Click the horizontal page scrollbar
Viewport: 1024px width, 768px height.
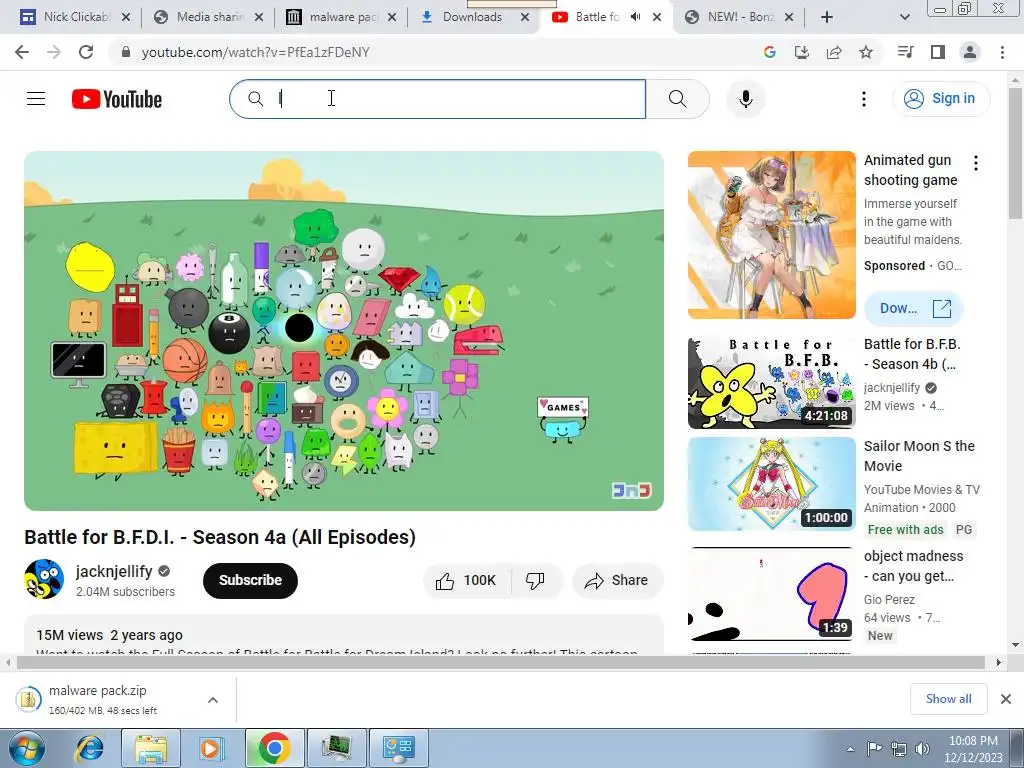point(500,662)
